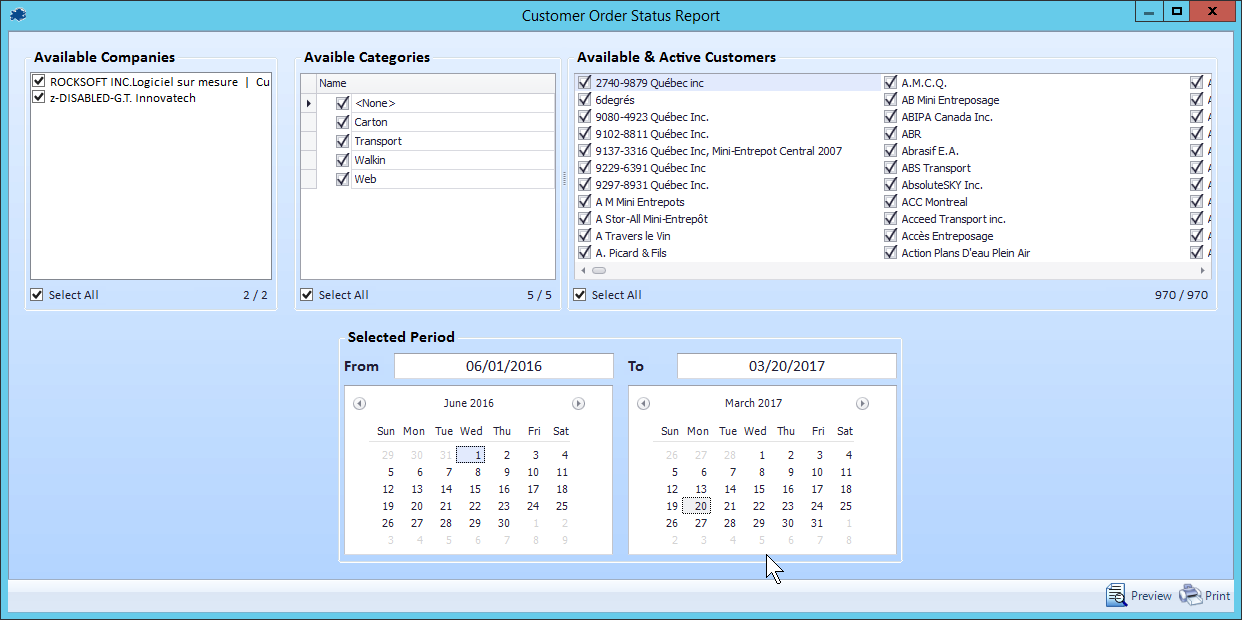Viewport: 1242px width, 620px height.
Task: Go to previous month in From calendar
Action: pyautogui.click(x=359, y=404)
